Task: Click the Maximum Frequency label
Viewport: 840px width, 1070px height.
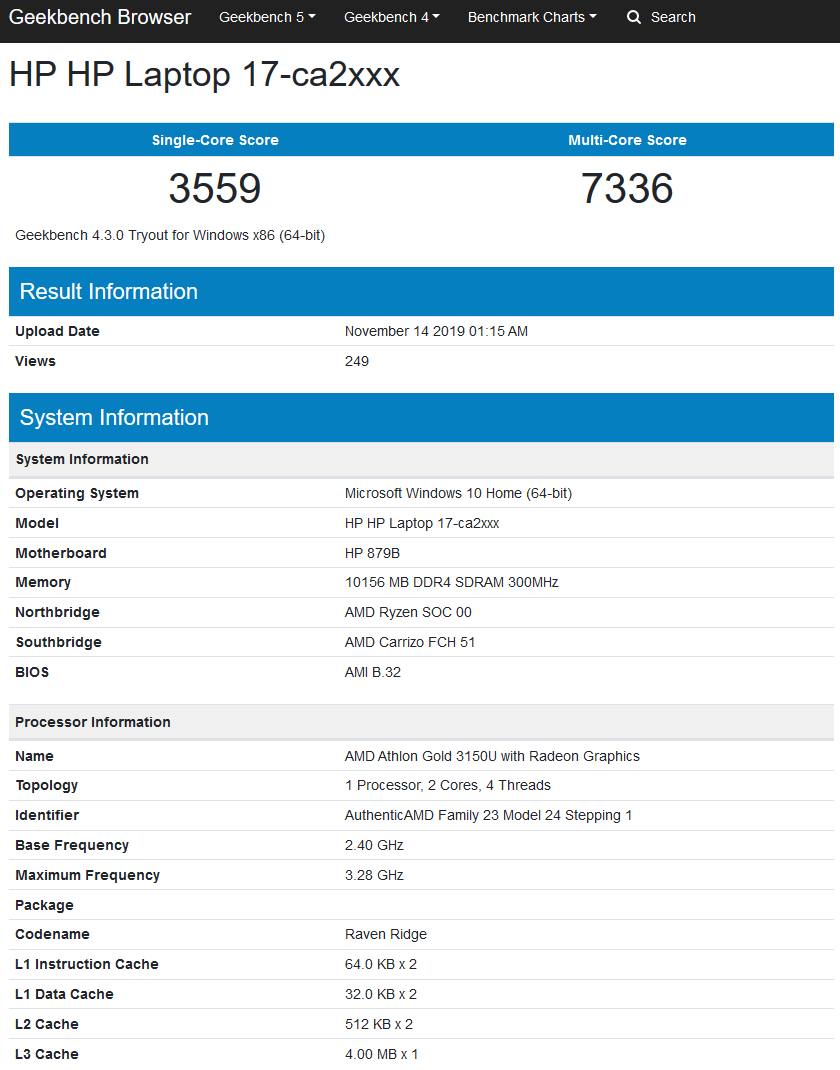Action: (87, 876)
